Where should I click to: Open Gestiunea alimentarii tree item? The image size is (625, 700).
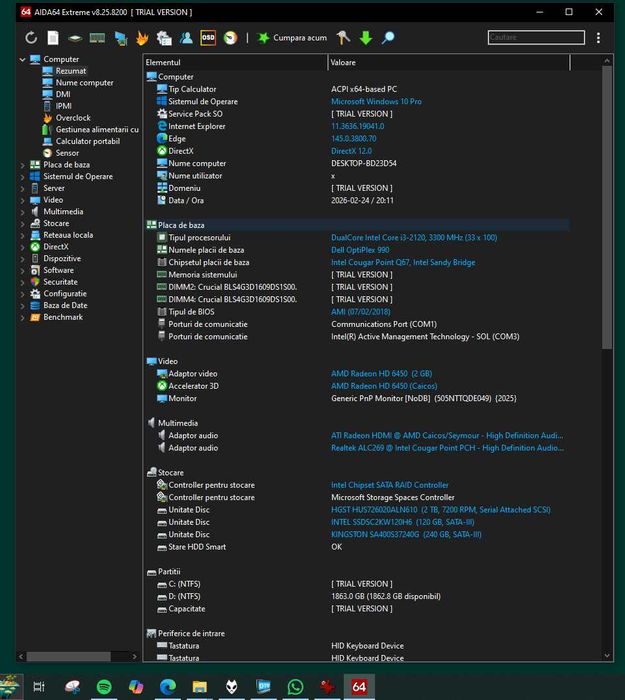point(97,129)
